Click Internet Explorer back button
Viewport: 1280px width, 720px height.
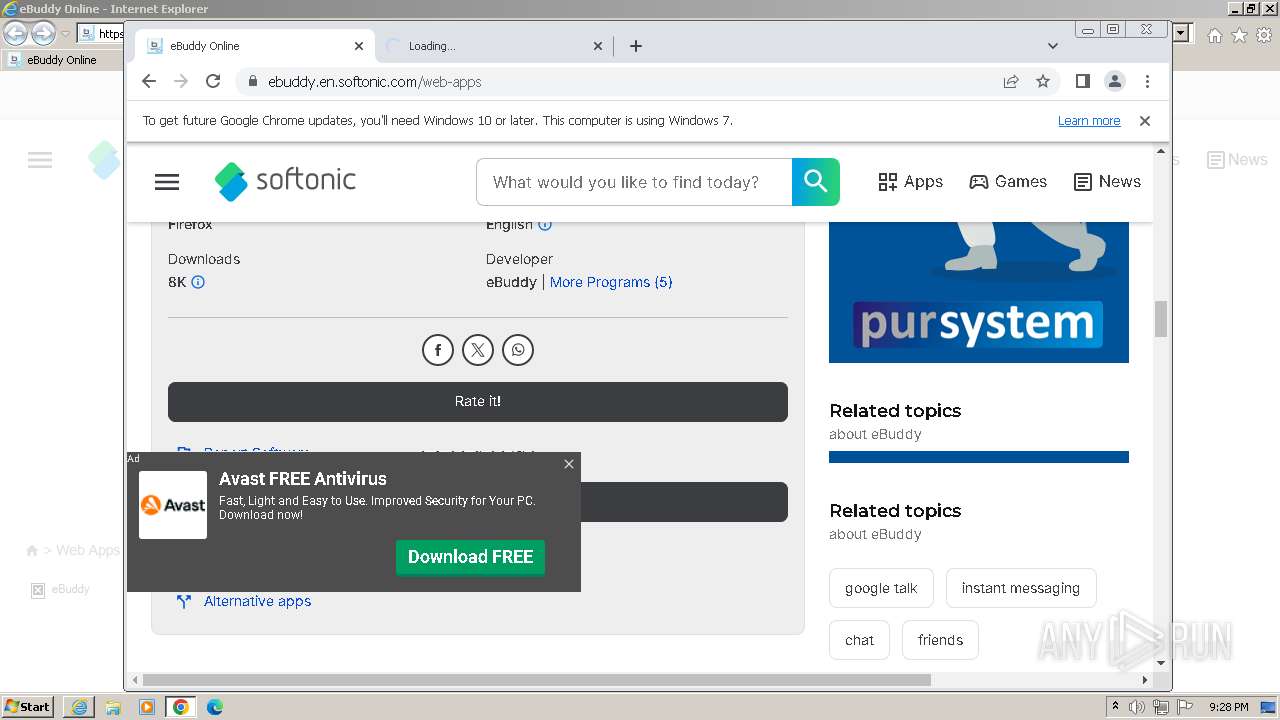point(16,34)
